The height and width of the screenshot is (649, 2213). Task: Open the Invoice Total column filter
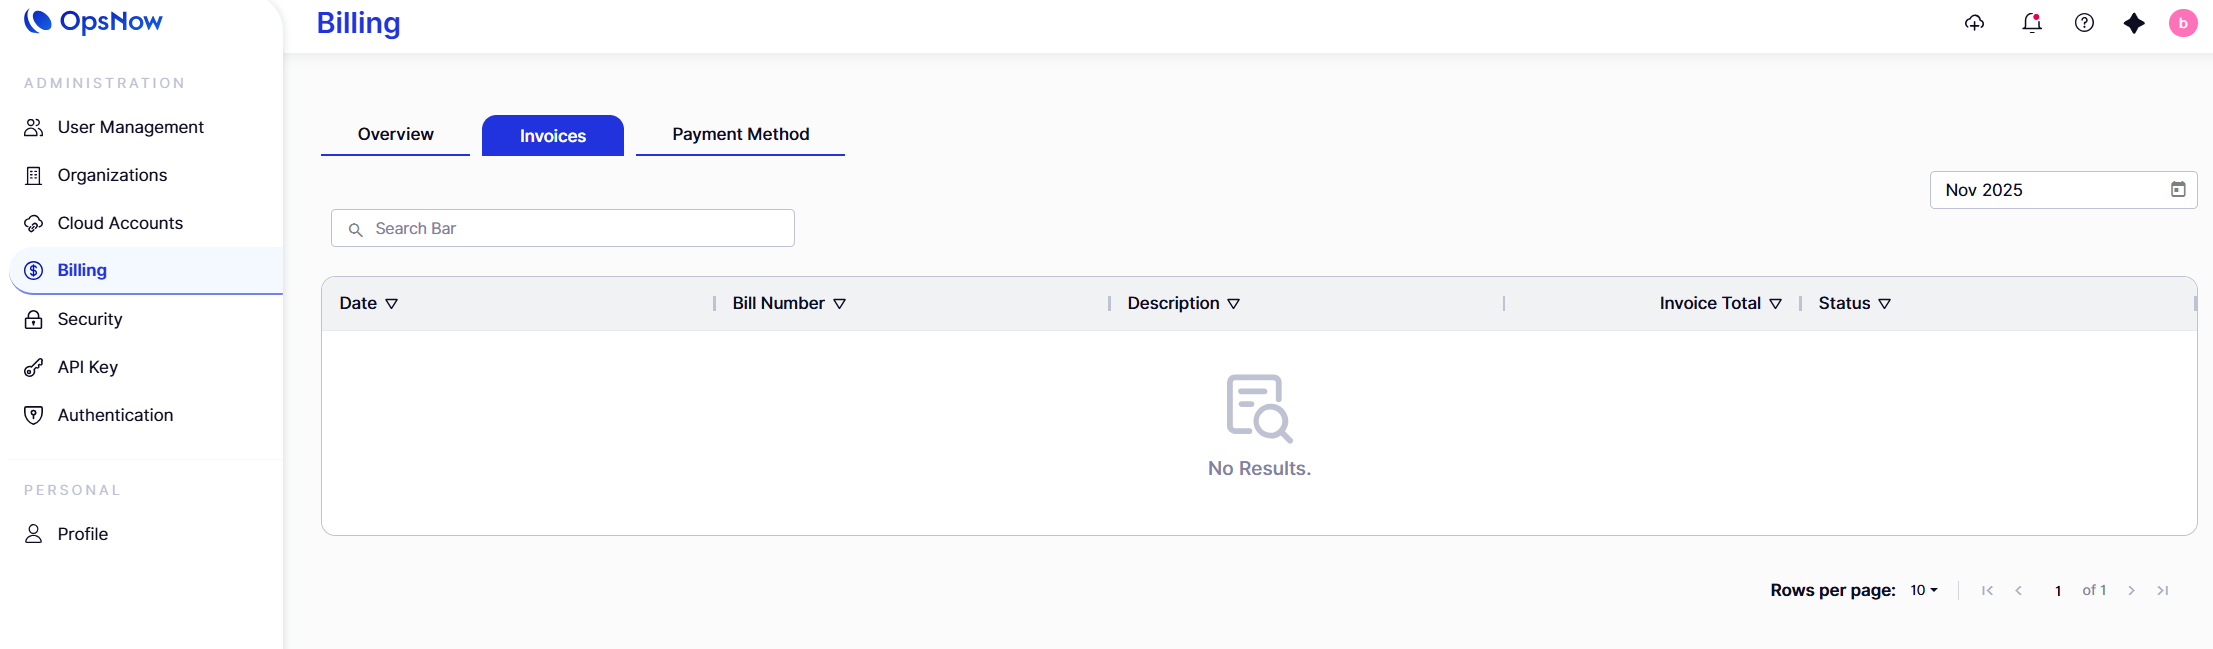1775,304
